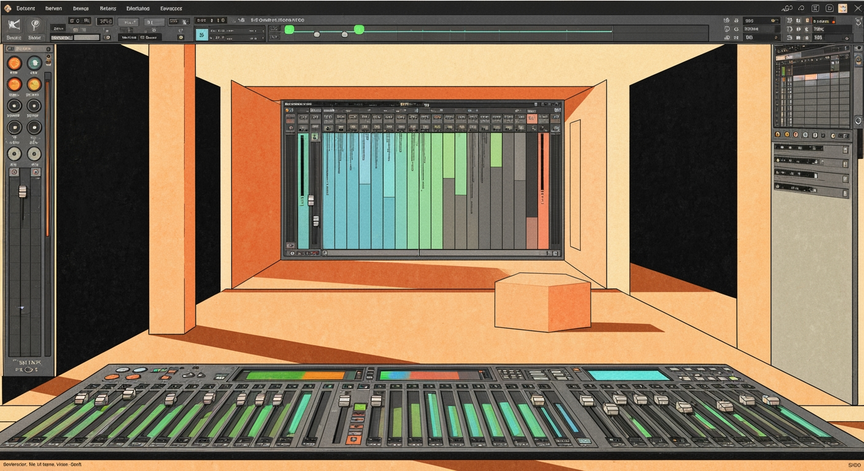Click the green-orange display on the hardware mixer
Screen dimensions: 864x471
click(296, 375)
